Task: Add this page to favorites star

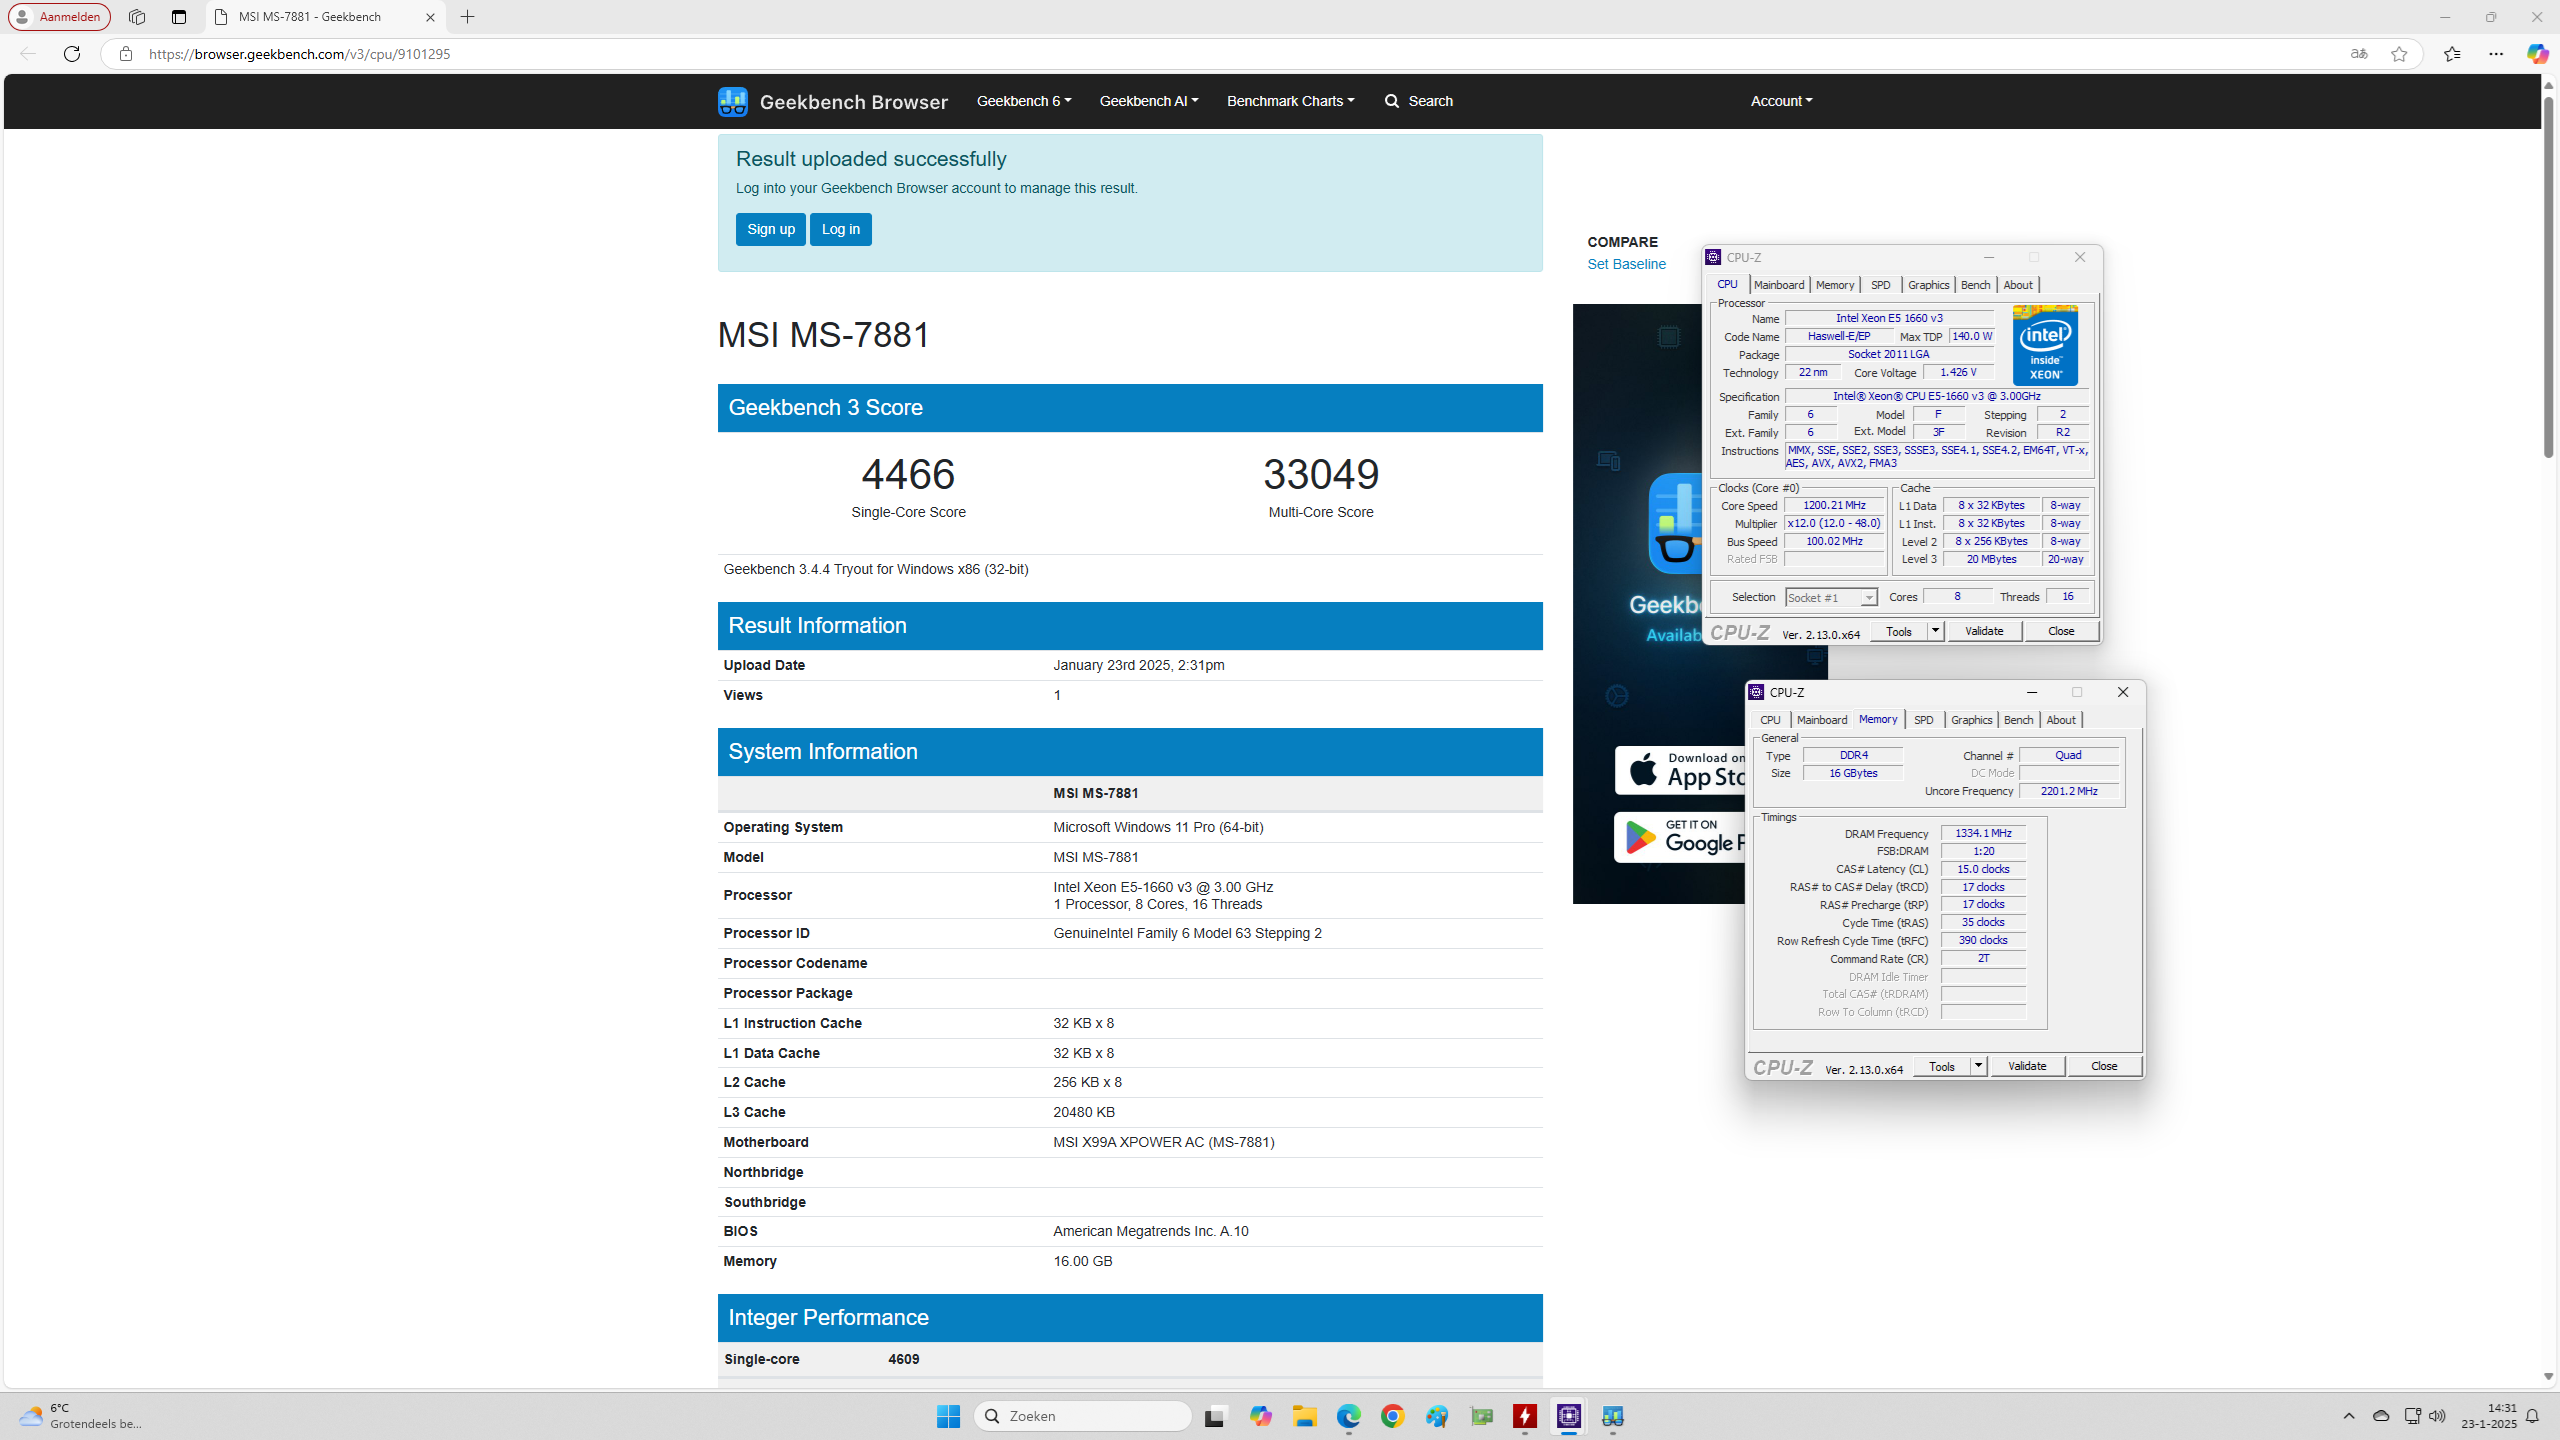Action: pyautogui.click(x=2399, y=54)
